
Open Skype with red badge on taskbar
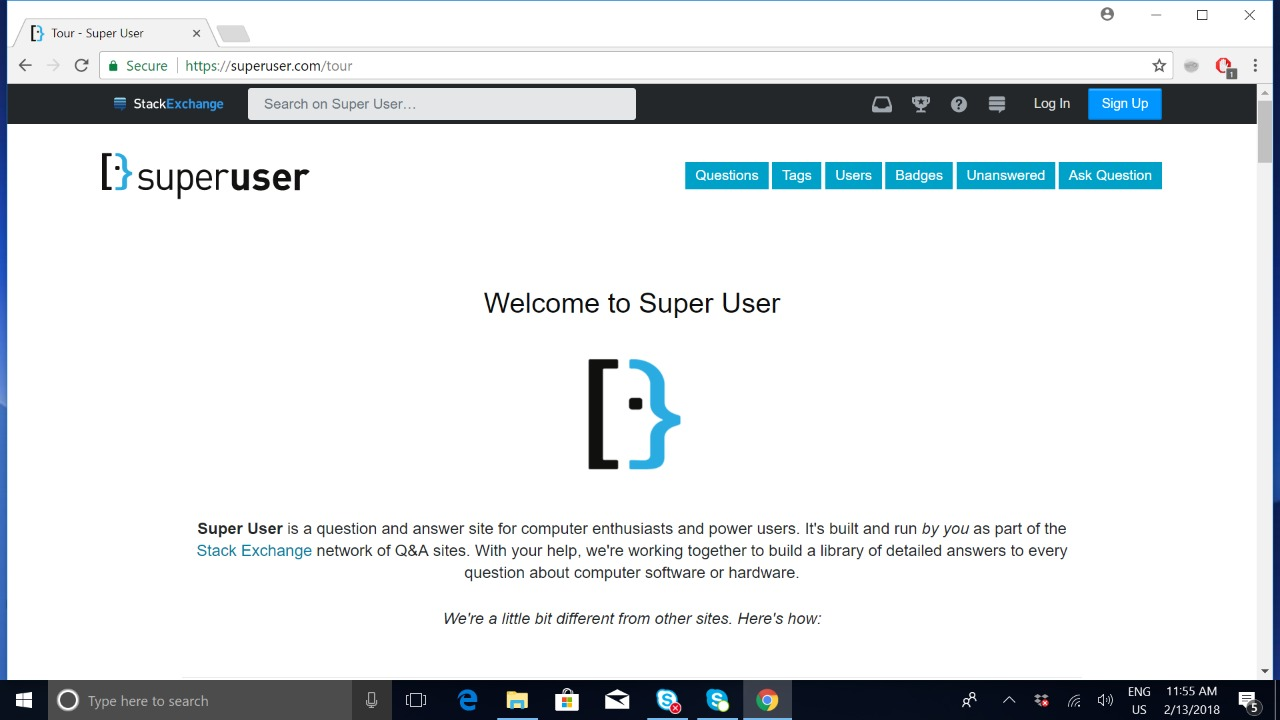pos(667,700)
